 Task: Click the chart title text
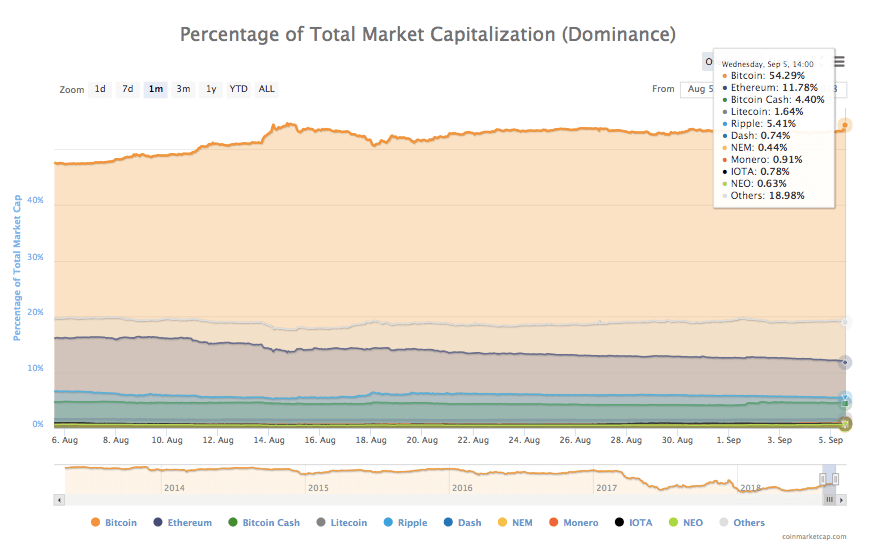click(428, 34)
